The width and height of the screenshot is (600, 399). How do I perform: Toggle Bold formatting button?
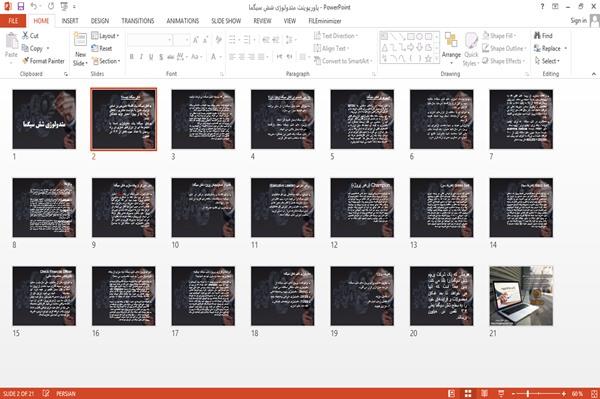click(132, 57)
